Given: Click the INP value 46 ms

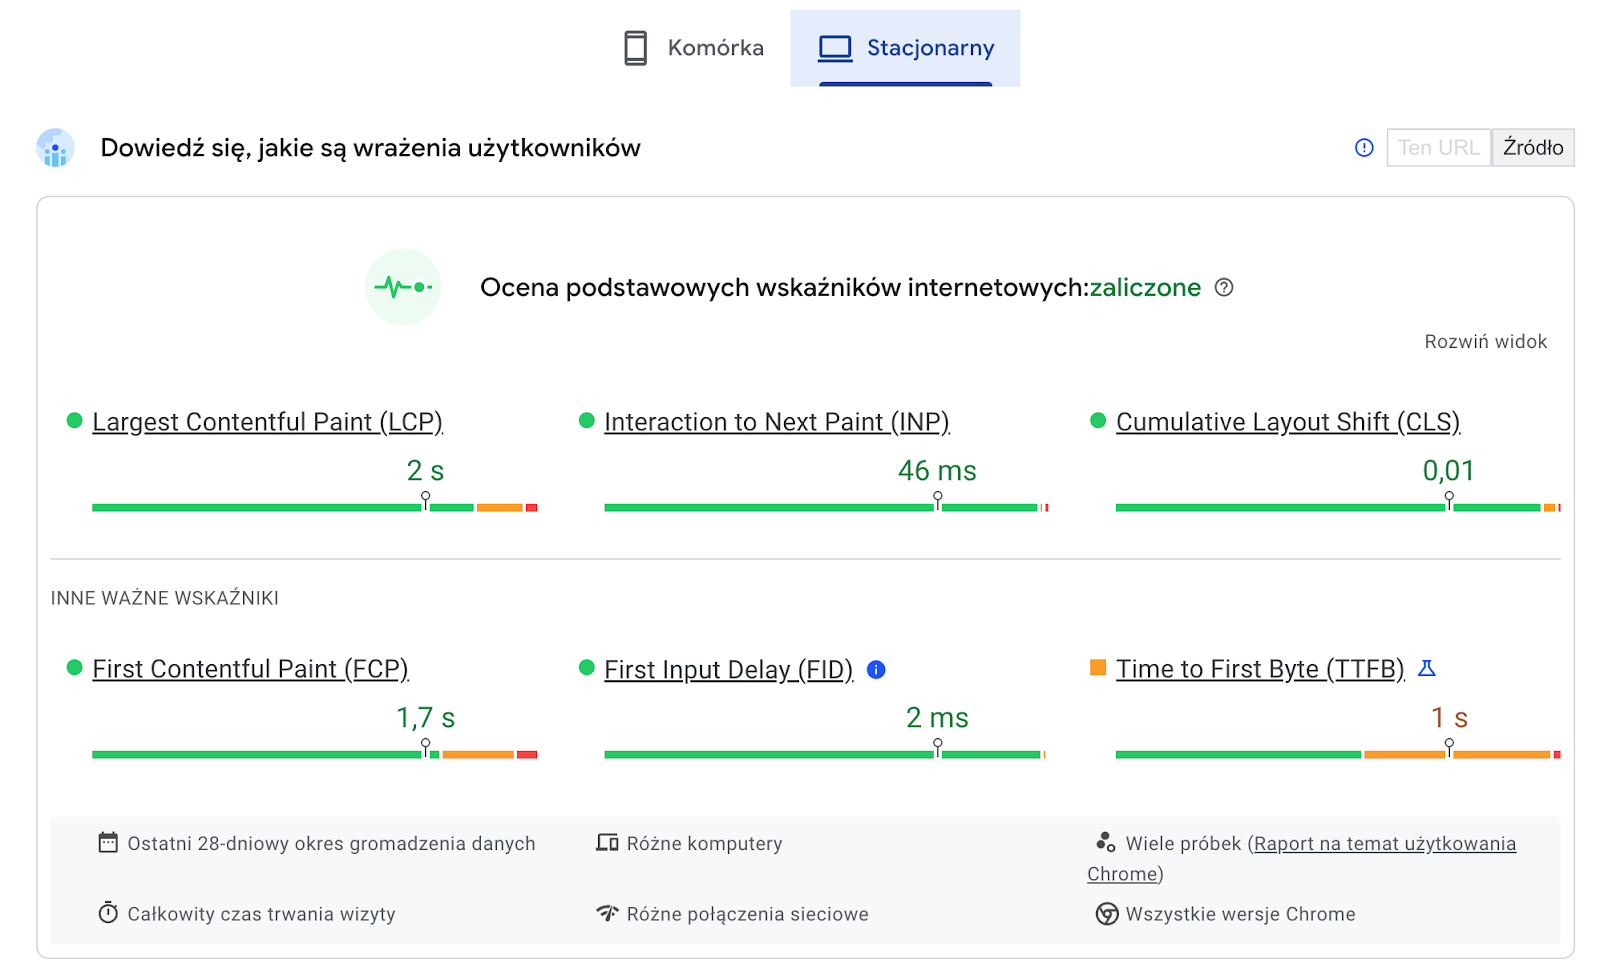Looking at the screenshot, I should click(937, 470).
